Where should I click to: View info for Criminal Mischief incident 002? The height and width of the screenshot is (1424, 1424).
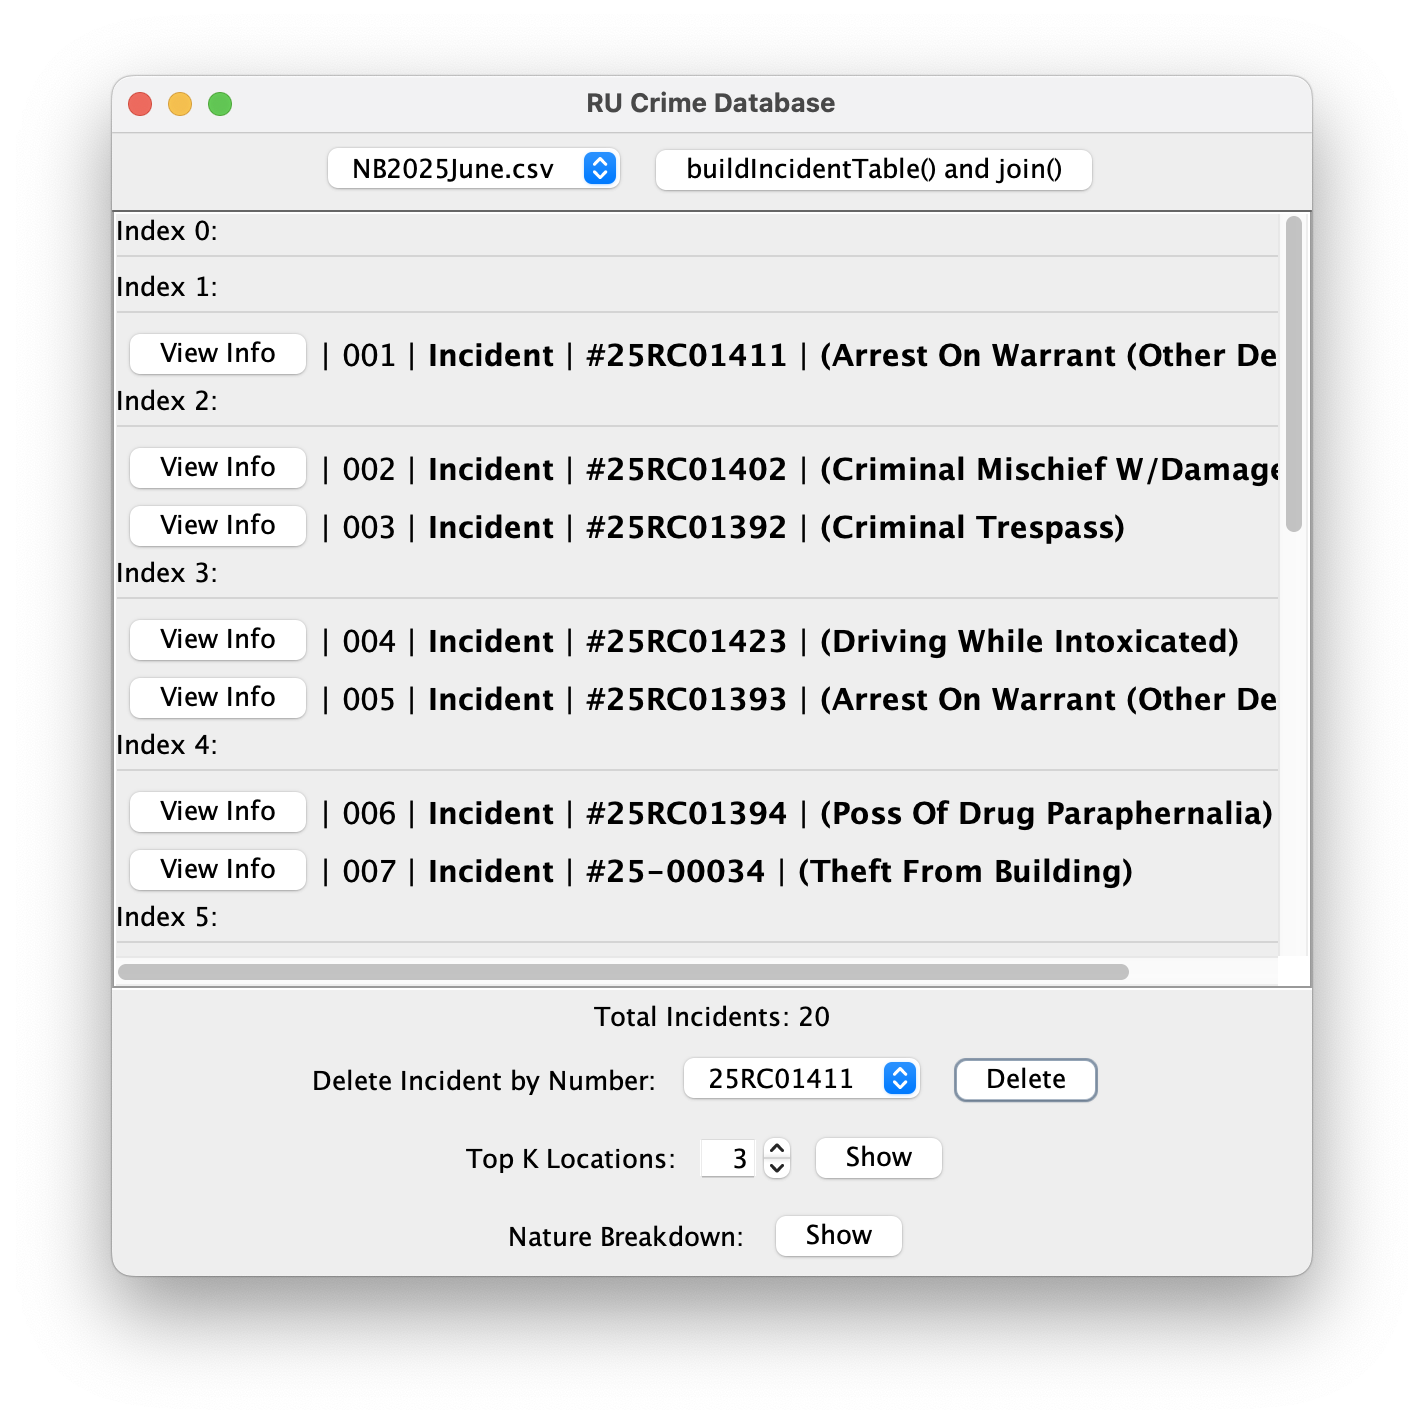pyautogui.click(x=217, y=468)
